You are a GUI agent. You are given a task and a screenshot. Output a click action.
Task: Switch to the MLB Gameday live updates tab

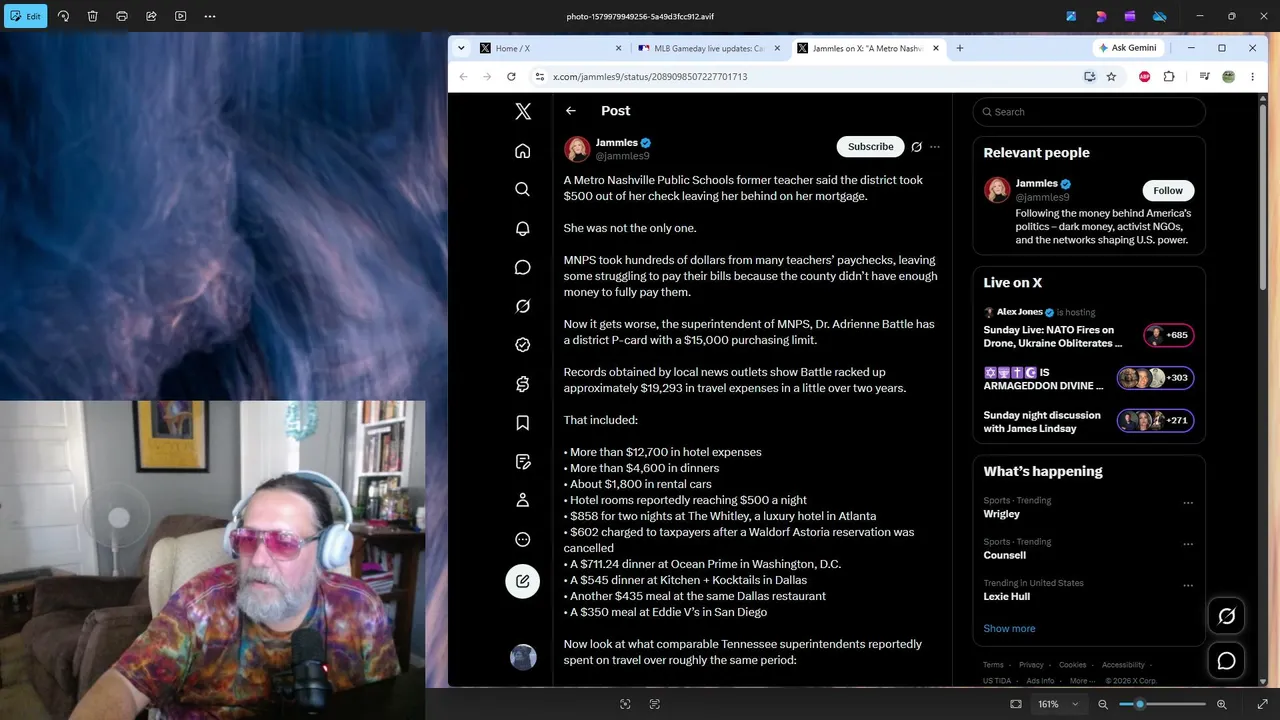pyautogui.click(x=709, y=48)
